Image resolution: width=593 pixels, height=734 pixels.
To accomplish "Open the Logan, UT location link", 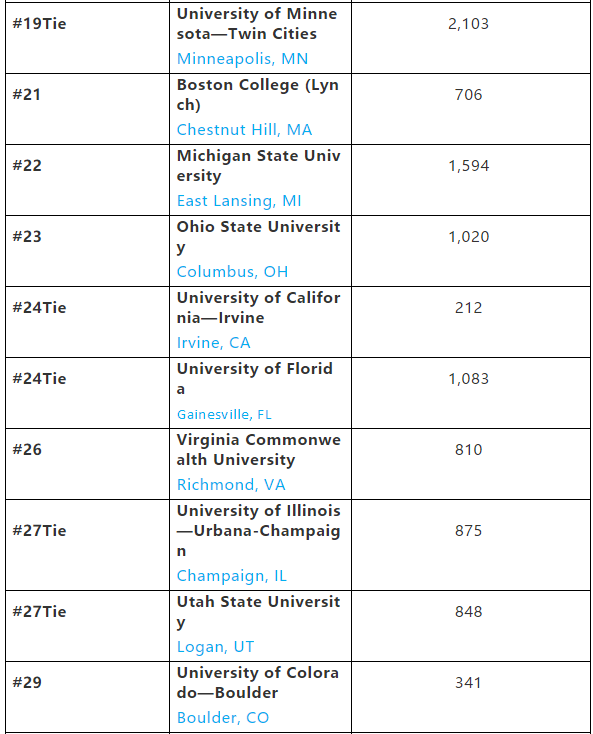I will (x=215, y=647).
